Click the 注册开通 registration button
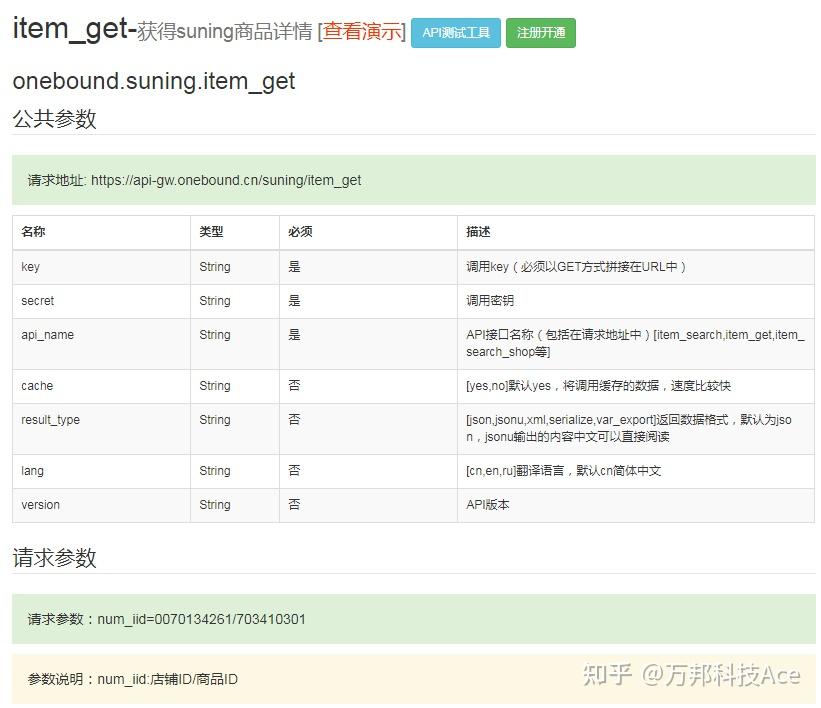This screenshot has width=821, height=708. click(x=540, y=32)
